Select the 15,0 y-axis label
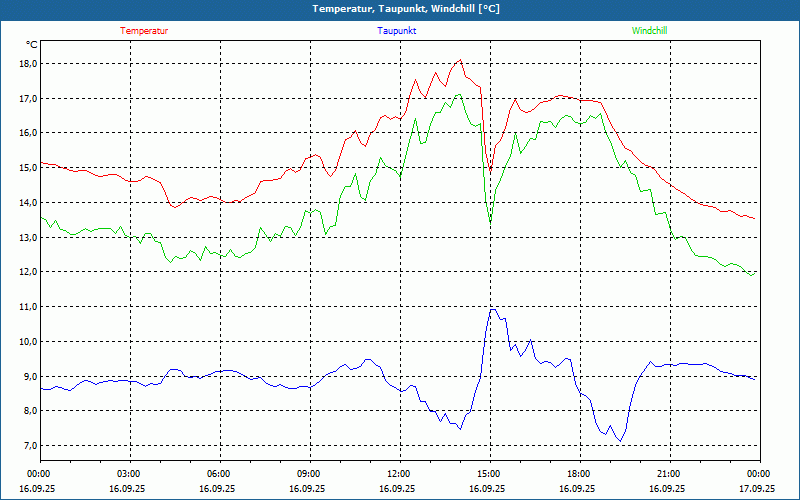 coord(28,168)
